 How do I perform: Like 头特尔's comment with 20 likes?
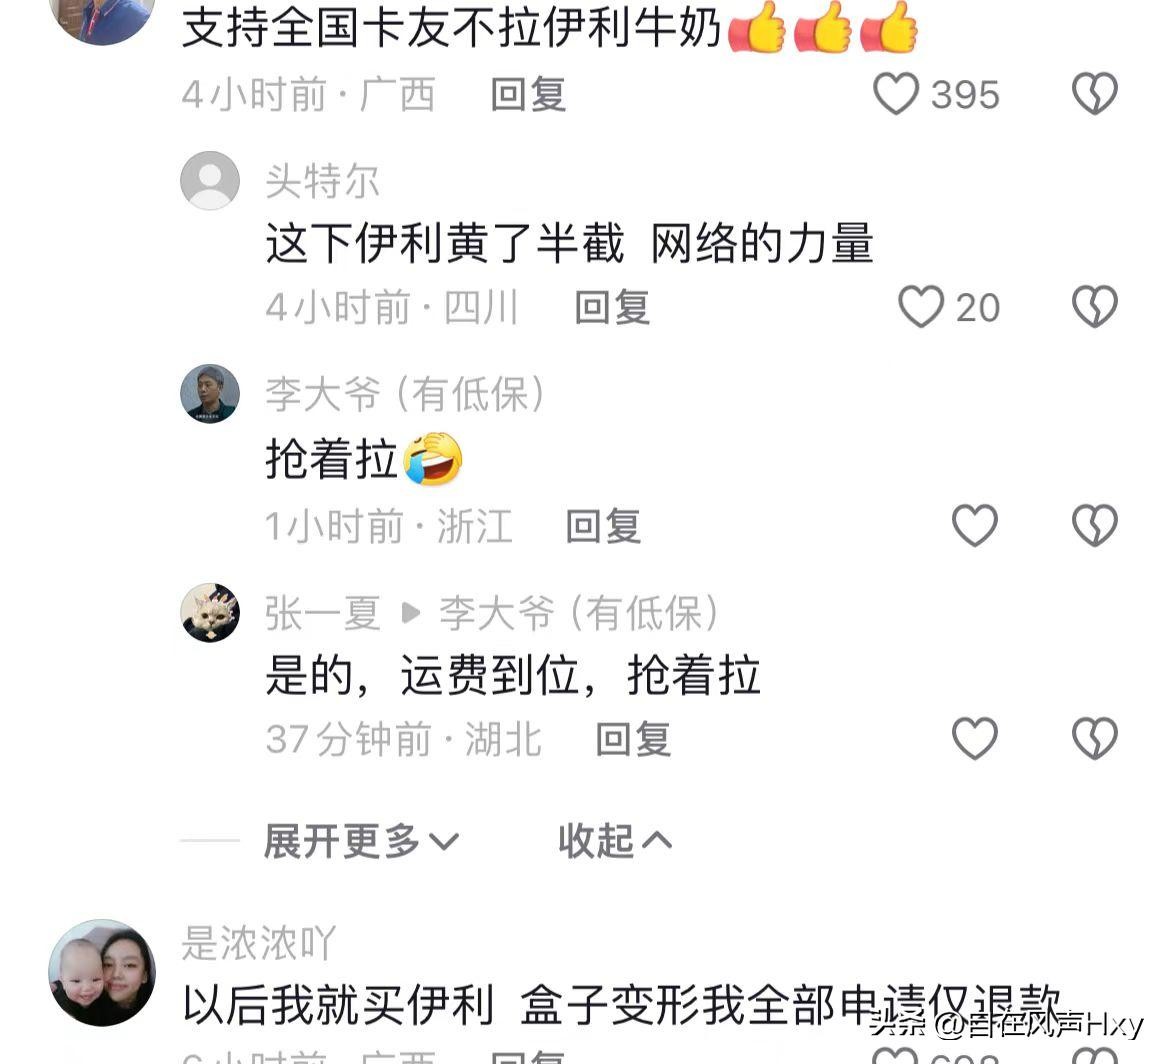pyautogui.click(x=921, y=307)
